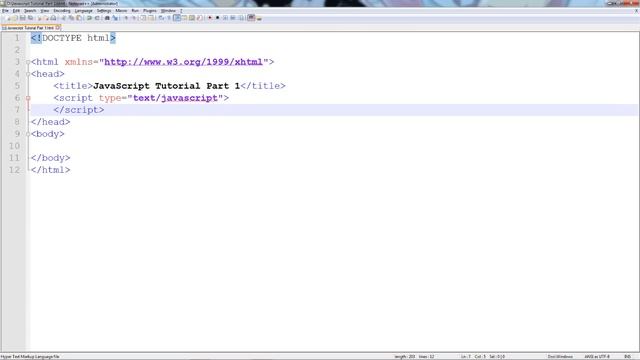
Task: Paste clipboard using toolbar icon
Action: (78, 18)
